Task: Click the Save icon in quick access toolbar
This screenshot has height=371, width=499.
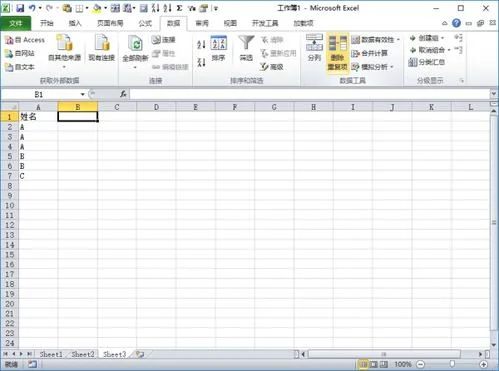Action: point(20,8)
